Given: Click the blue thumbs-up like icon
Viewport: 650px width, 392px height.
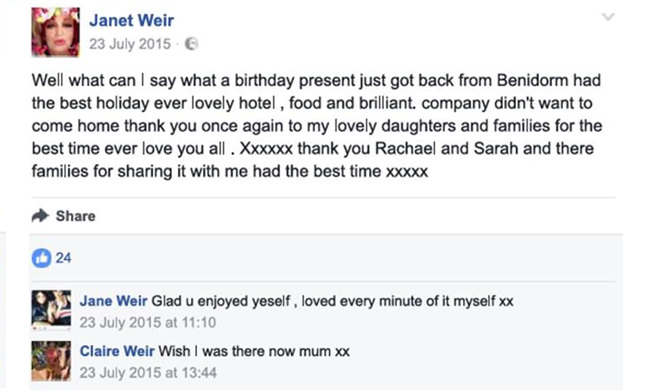Looking at the screenshot, I should [41, 258].
